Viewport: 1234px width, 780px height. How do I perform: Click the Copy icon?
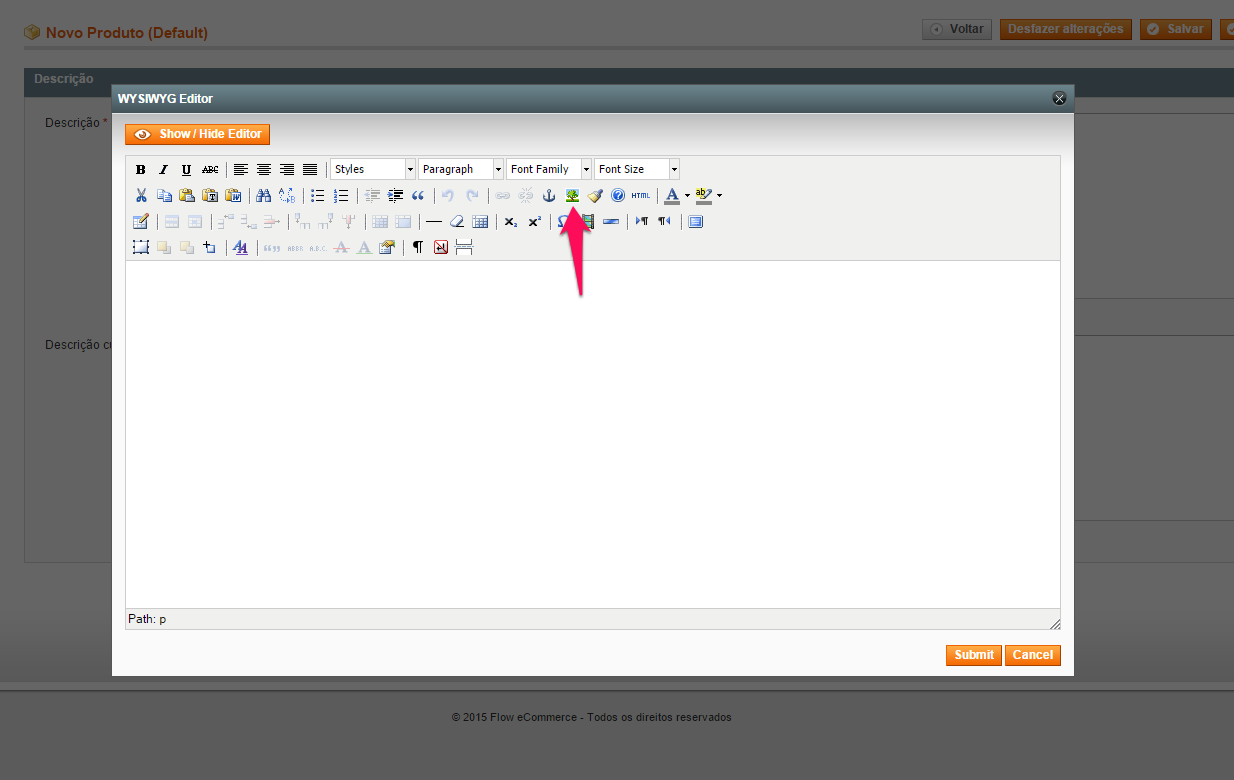pos(164,195)
